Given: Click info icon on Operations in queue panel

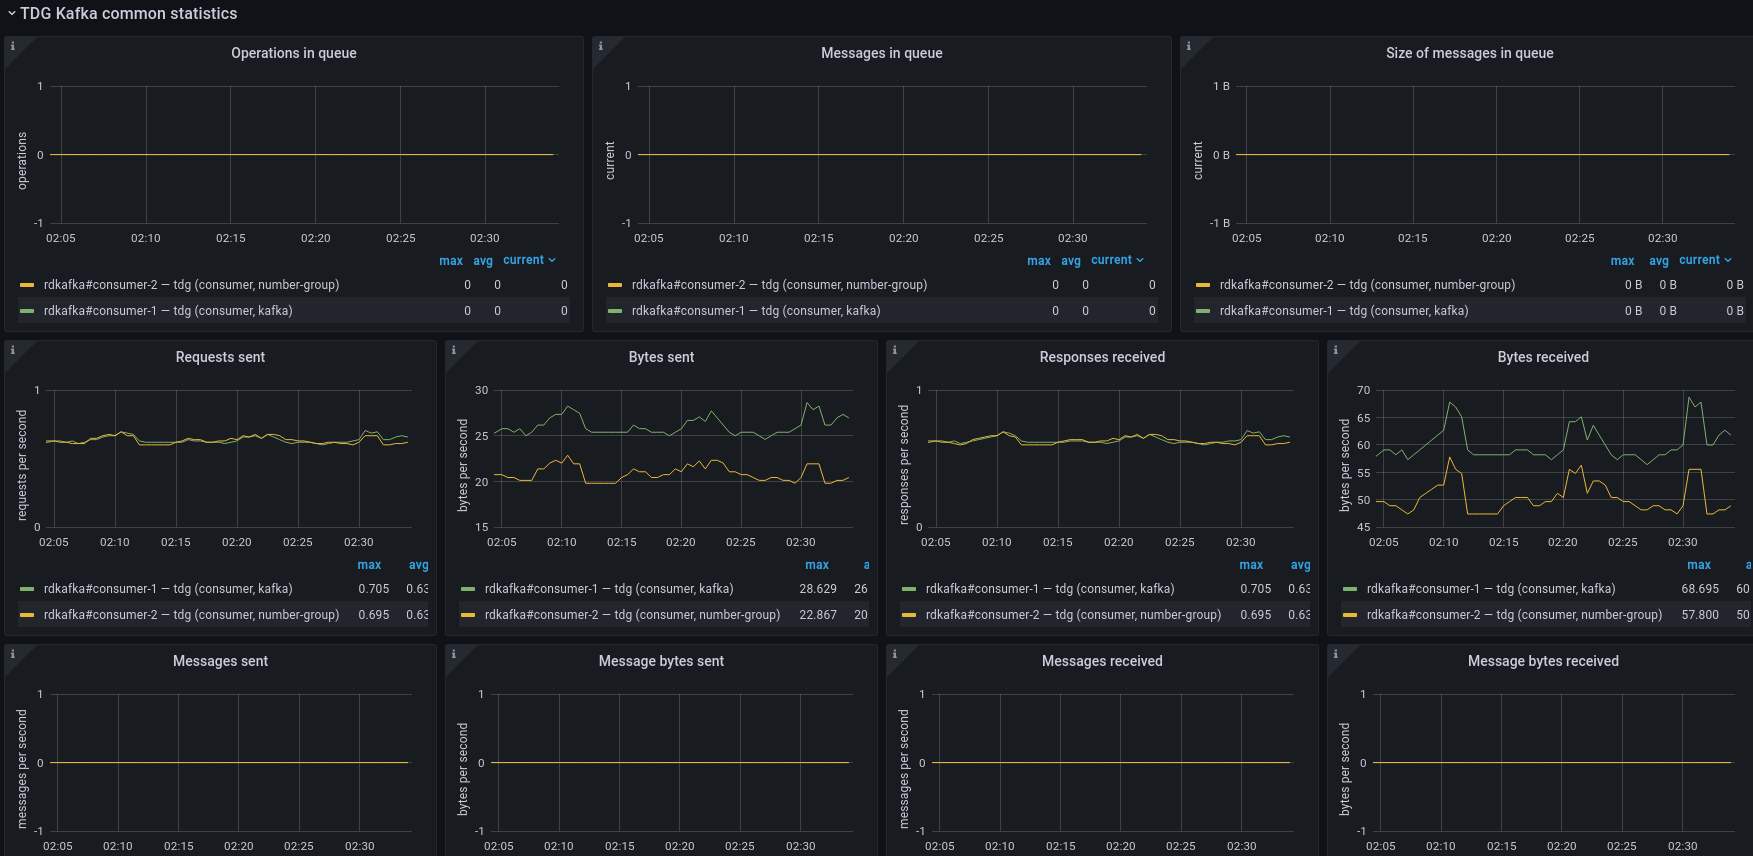Looking at the screenshot, I should (12, 46).
